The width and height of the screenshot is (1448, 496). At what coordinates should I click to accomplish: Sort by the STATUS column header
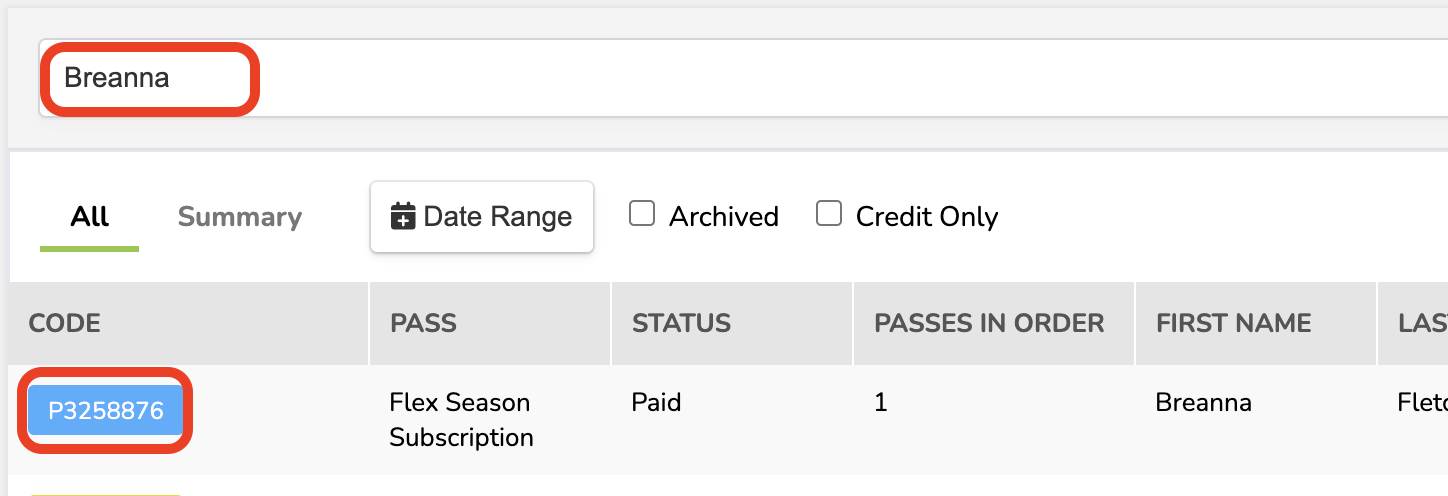[x=681, y=323]
